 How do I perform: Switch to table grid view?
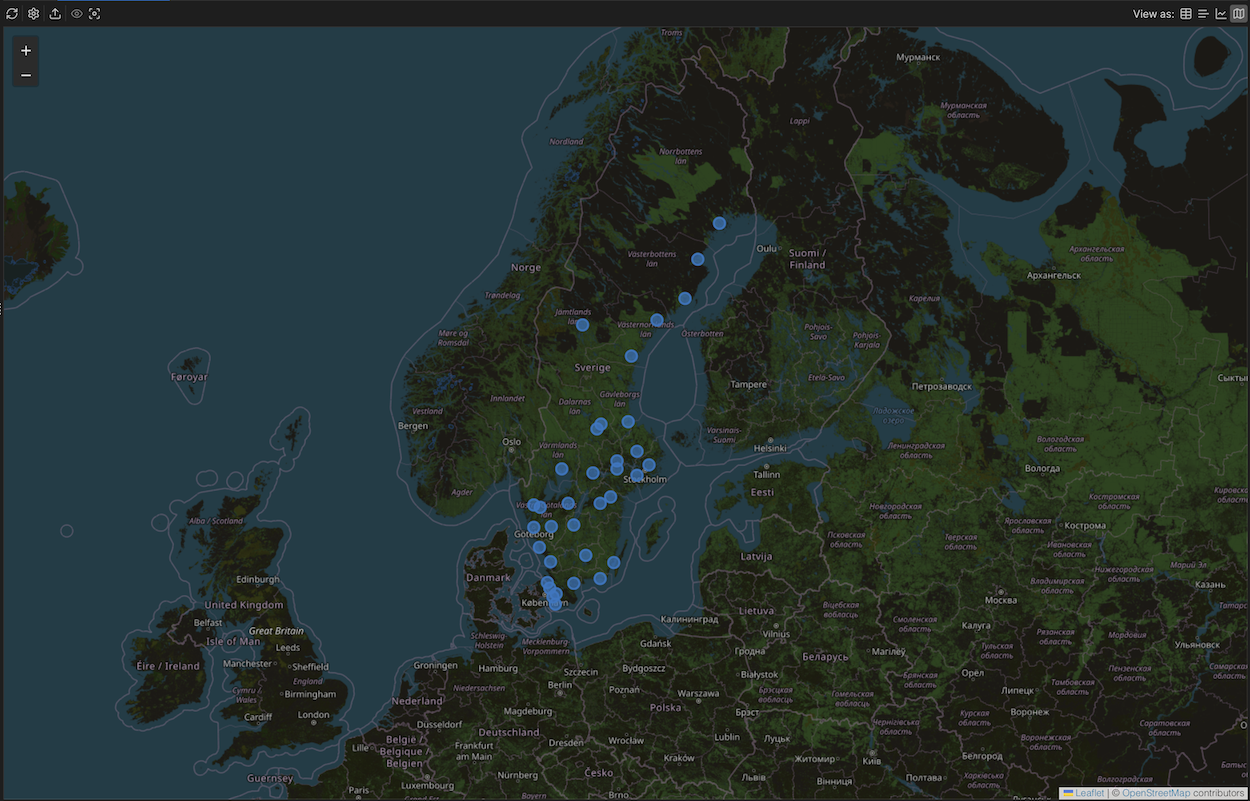click(1186, 14)
